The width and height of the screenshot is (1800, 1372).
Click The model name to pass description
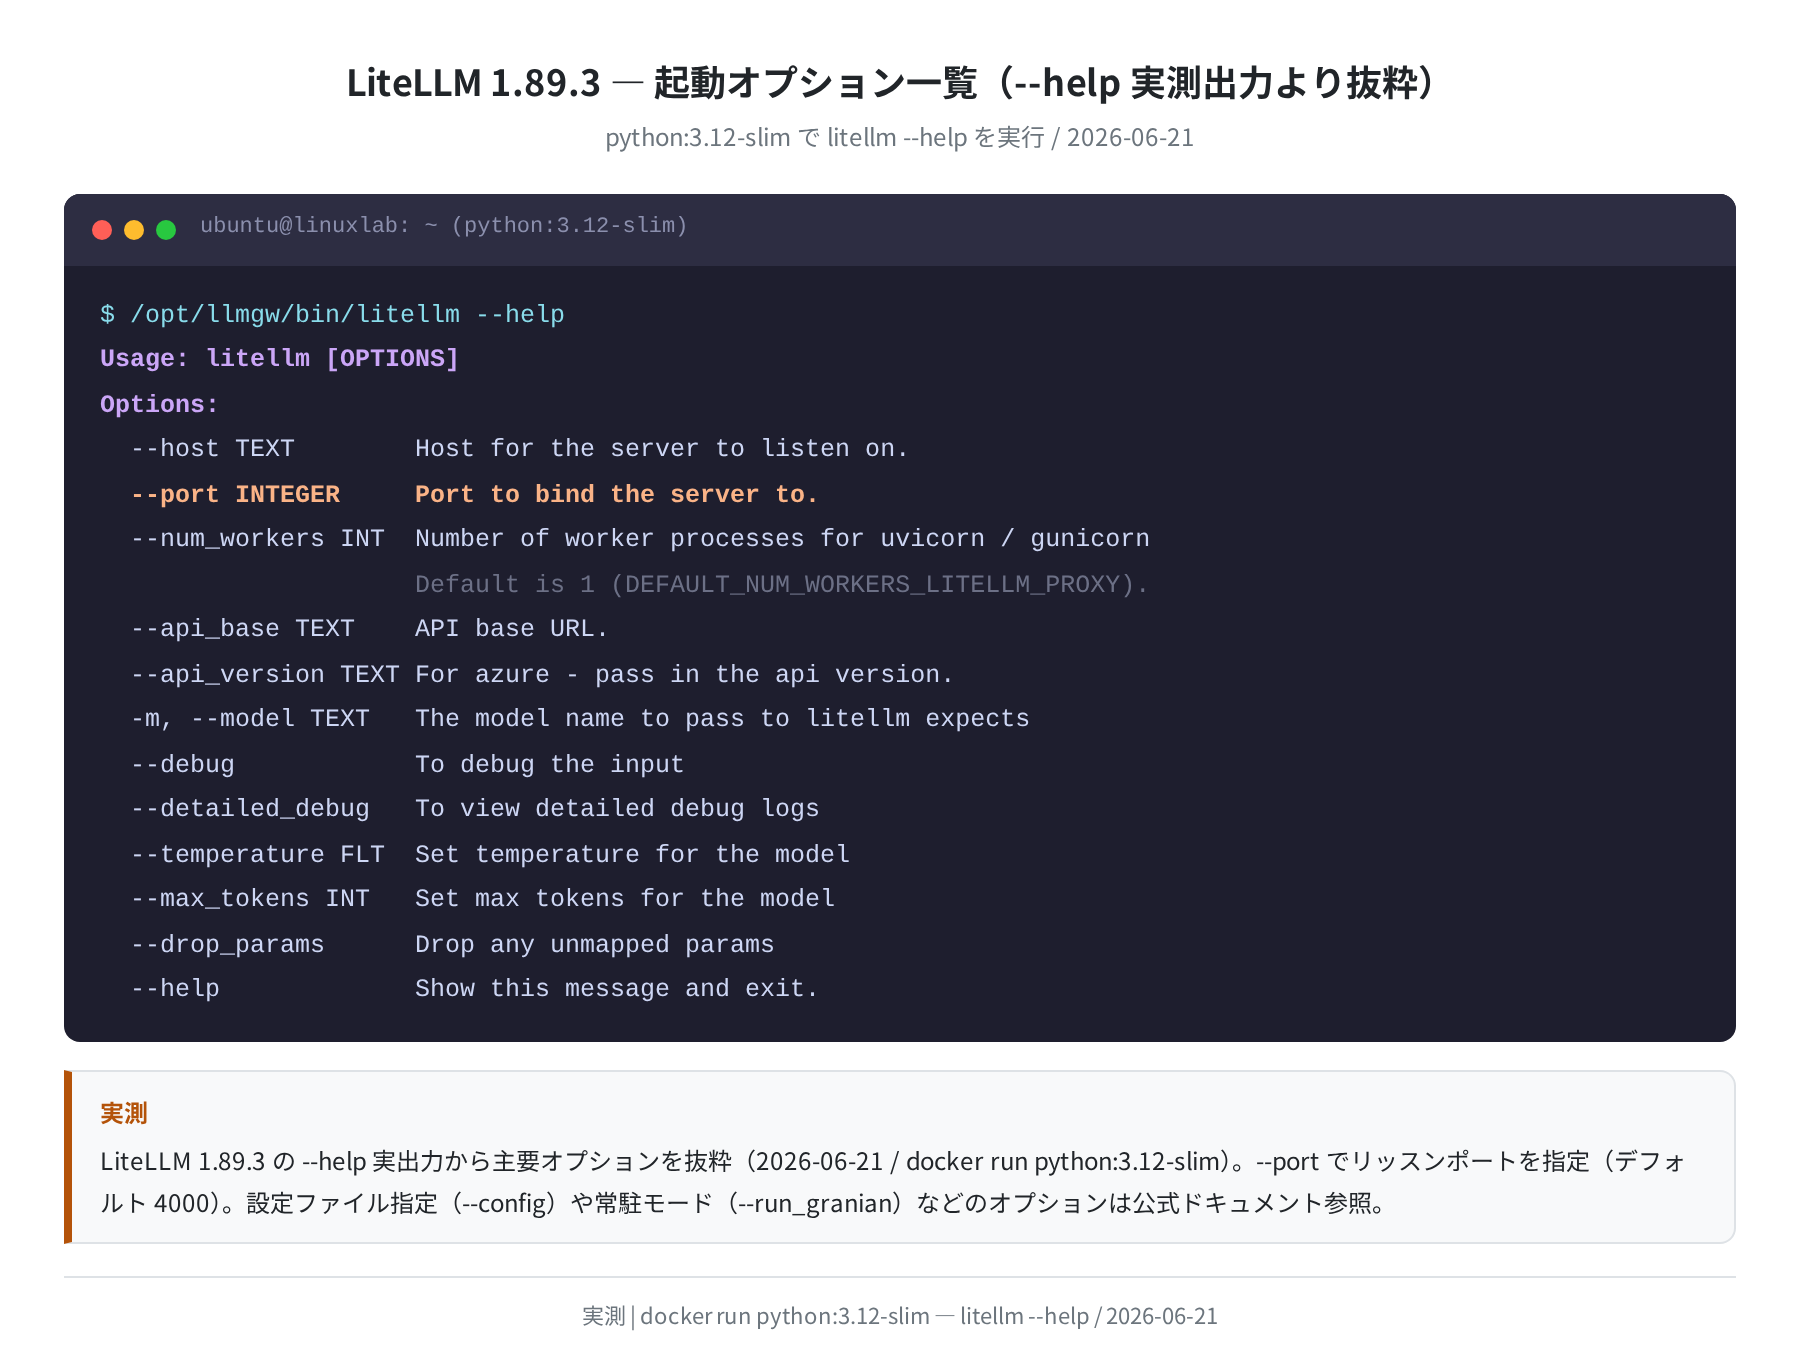click(x=722, y=719)
